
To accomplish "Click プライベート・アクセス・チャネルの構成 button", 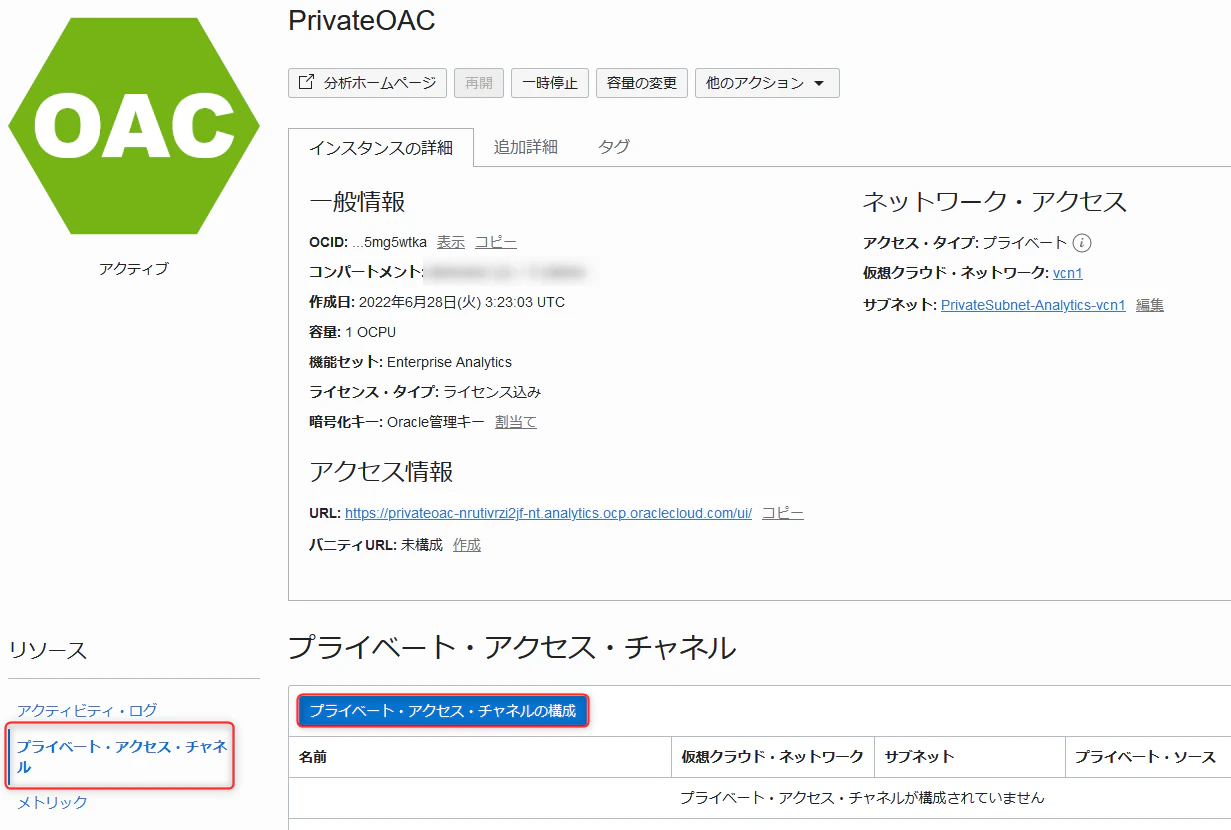I will coord(443,711).
